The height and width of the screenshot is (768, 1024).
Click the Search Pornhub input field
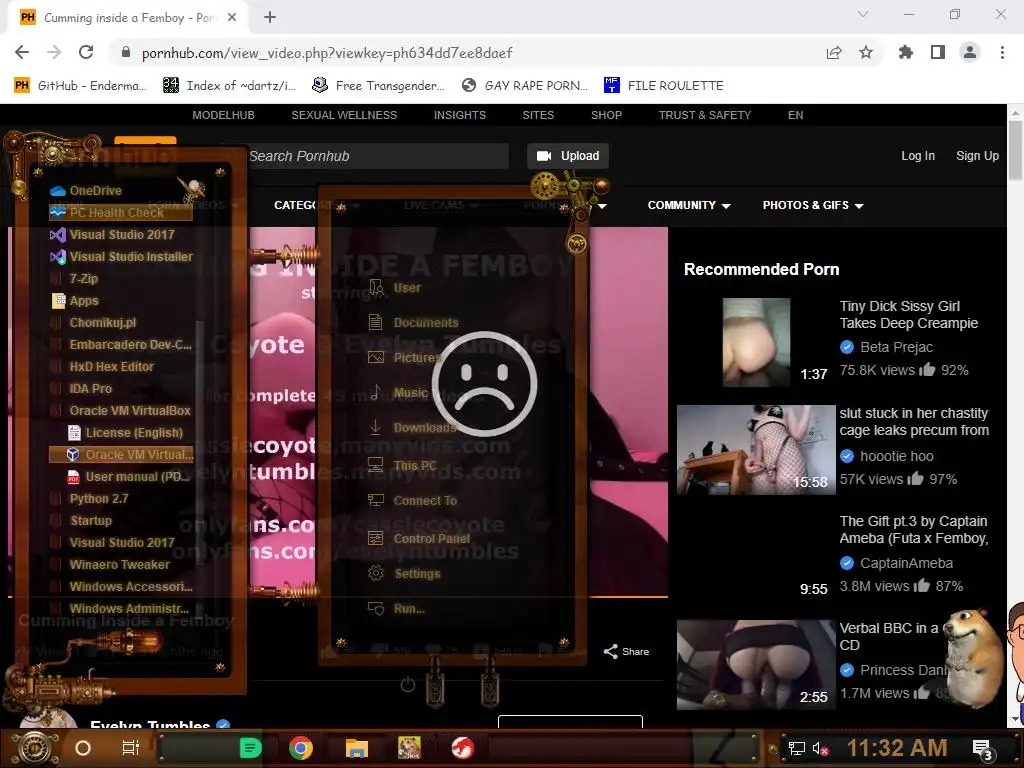[377, 156]
